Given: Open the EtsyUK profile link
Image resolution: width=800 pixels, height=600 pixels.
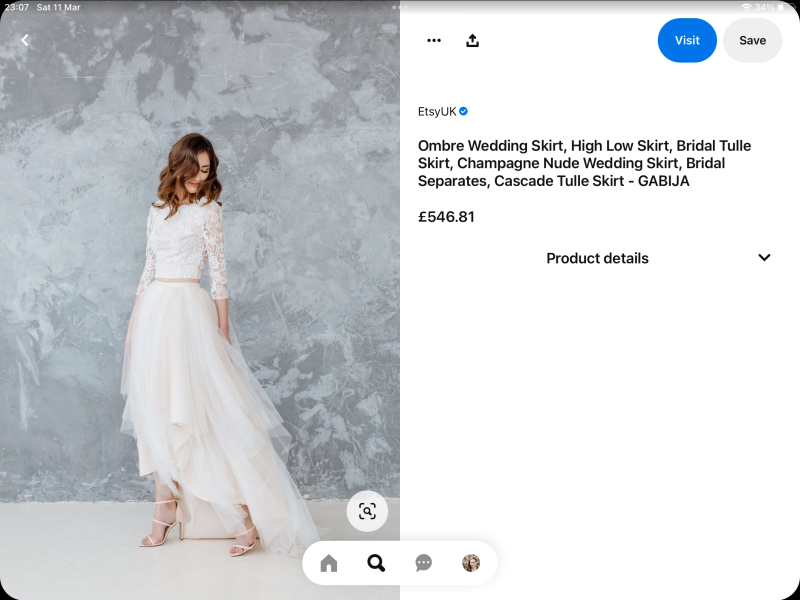Looking at the screenshot, I should pos(437,112).
